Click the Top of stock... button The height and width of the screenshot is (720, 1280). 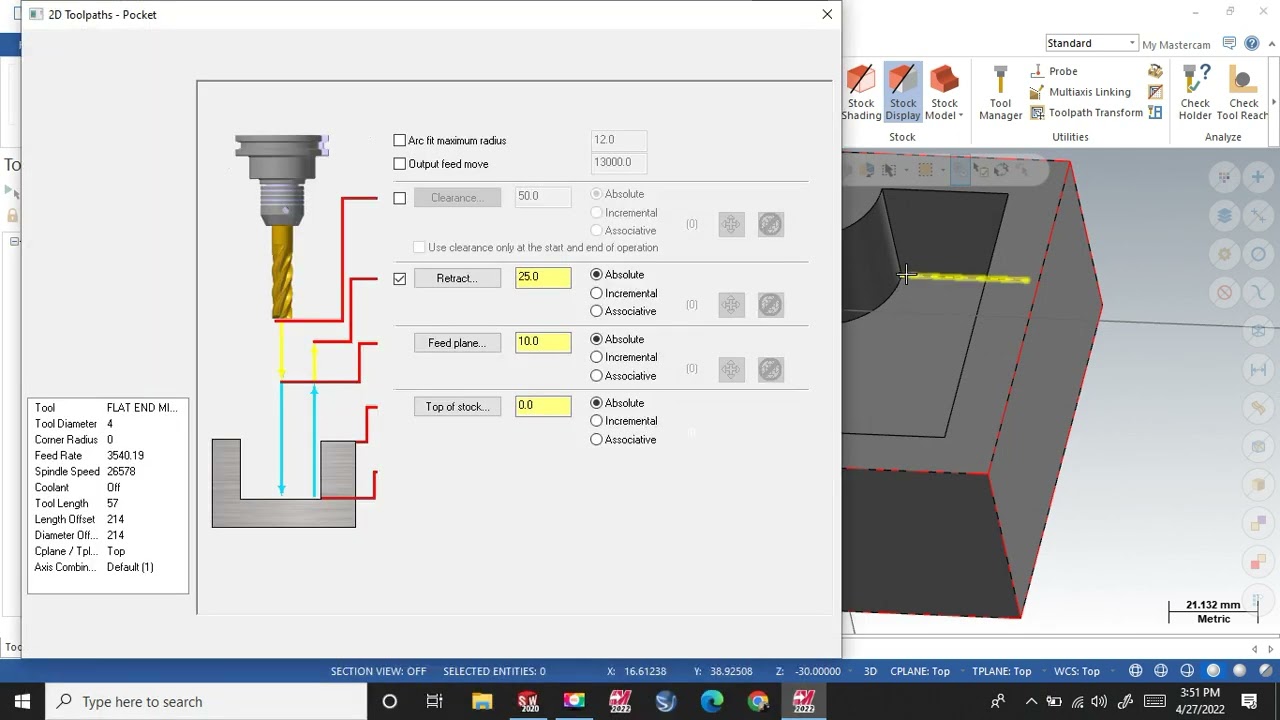click(457, 407)
